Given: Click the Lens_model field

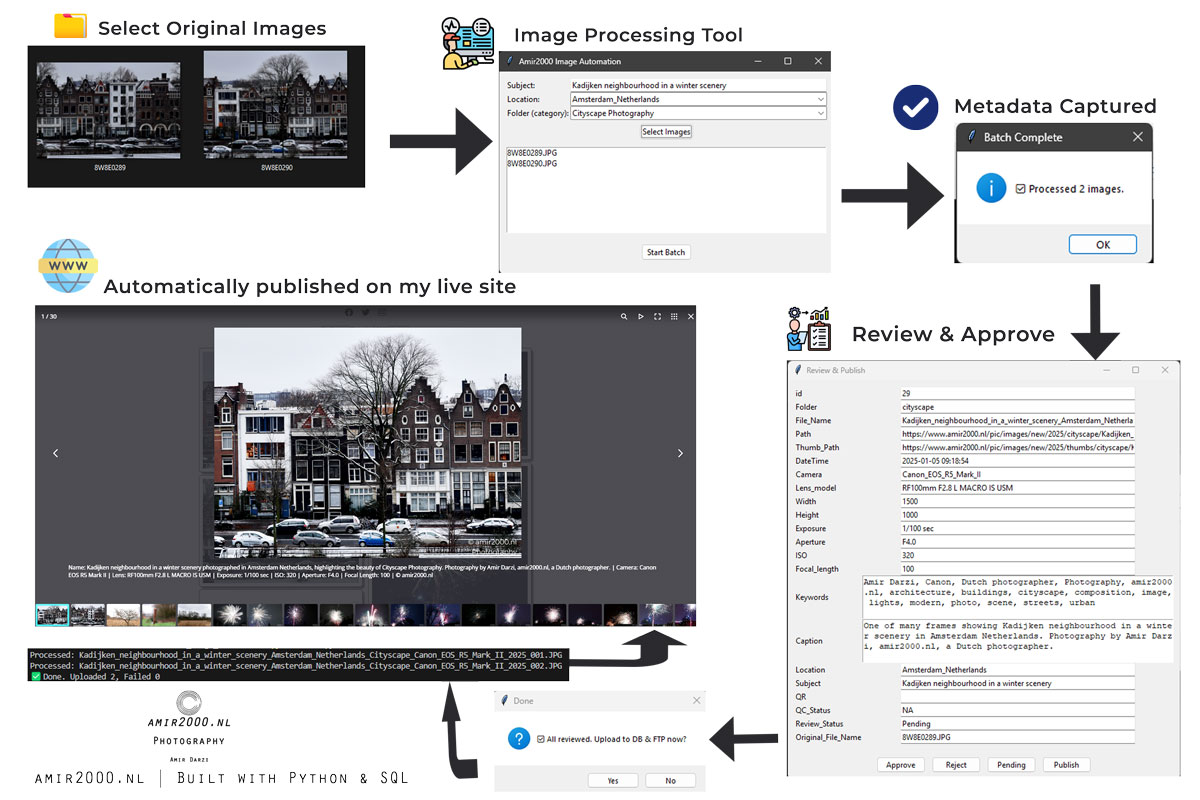Looking at the screenshot, I should pyautogui.click(x=1017, y=488).
